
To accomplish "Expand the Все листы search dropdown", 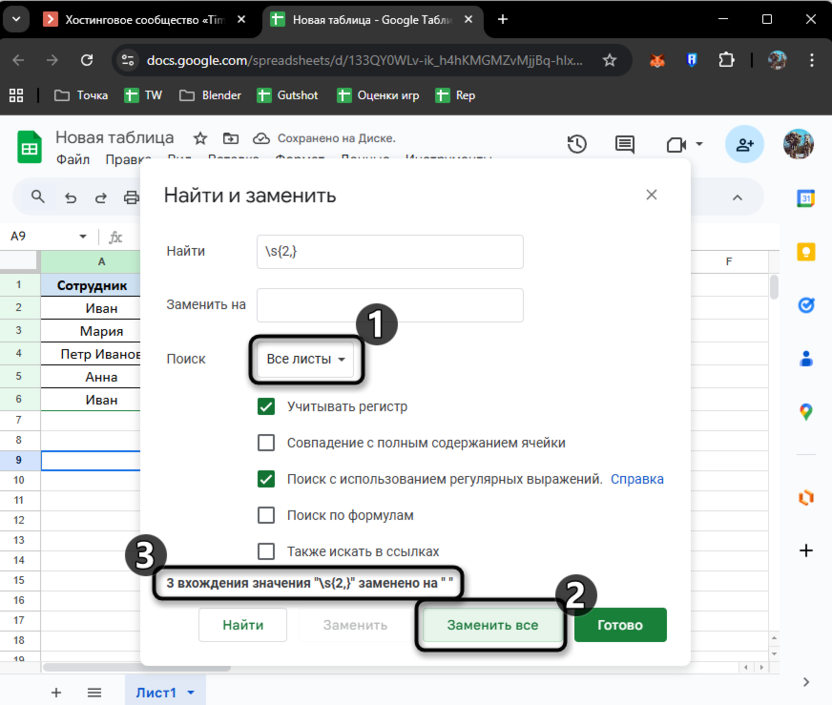I will [306, 359].
